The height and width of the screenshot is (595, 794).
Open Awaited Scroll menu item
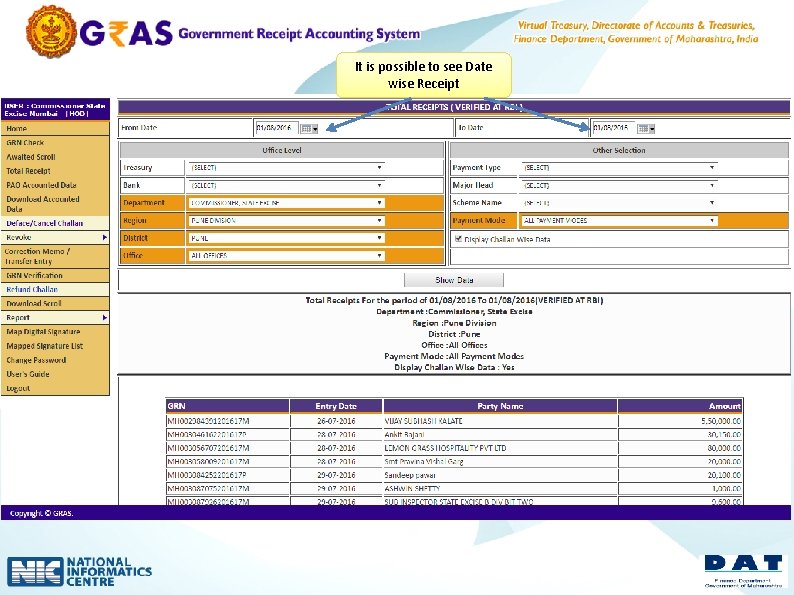55,157
